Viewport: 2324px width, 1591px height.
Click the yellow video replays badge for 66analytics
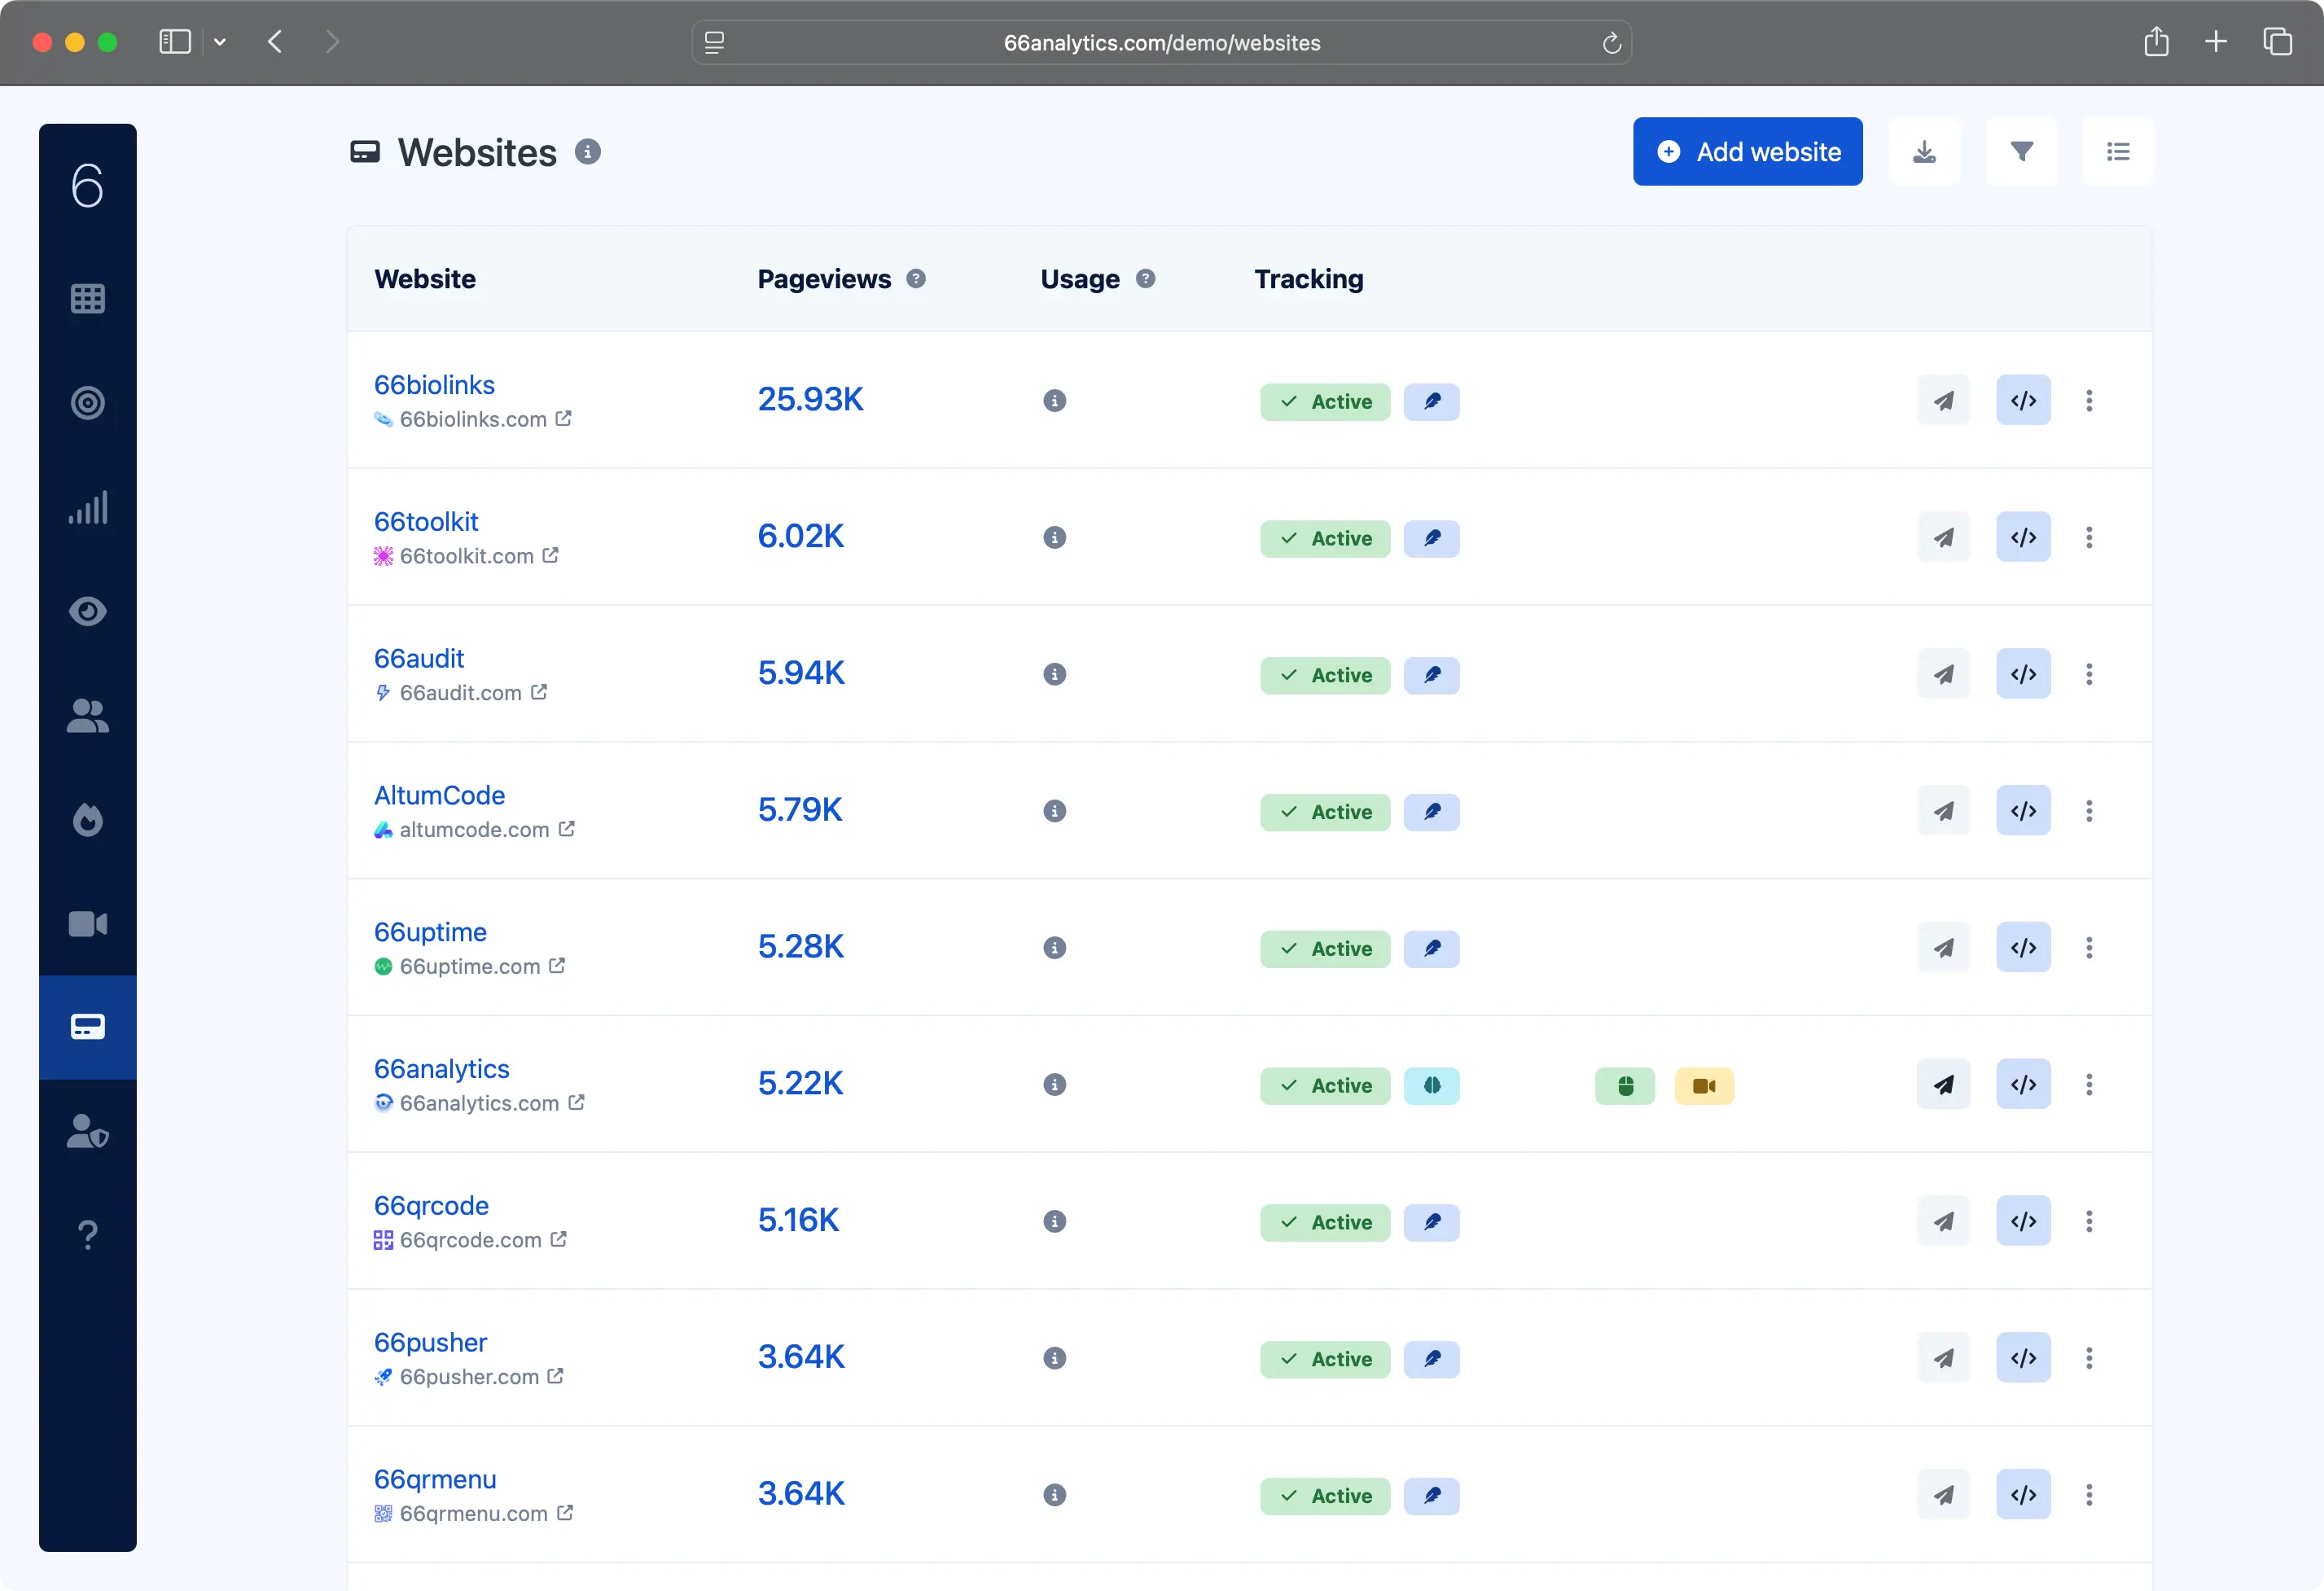pyautogui.click(x=1704, y=1086)
